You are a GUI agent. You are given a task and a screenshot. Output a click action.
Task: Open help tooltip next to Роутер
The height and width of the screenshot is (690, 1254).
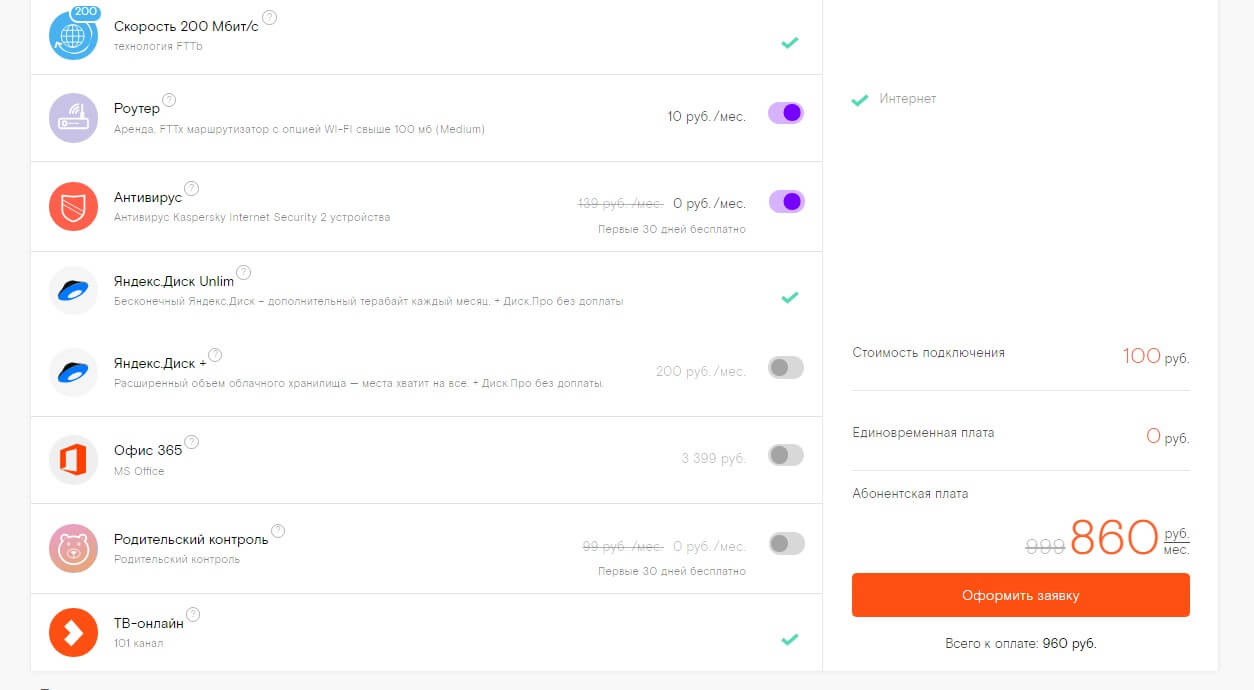169,100
